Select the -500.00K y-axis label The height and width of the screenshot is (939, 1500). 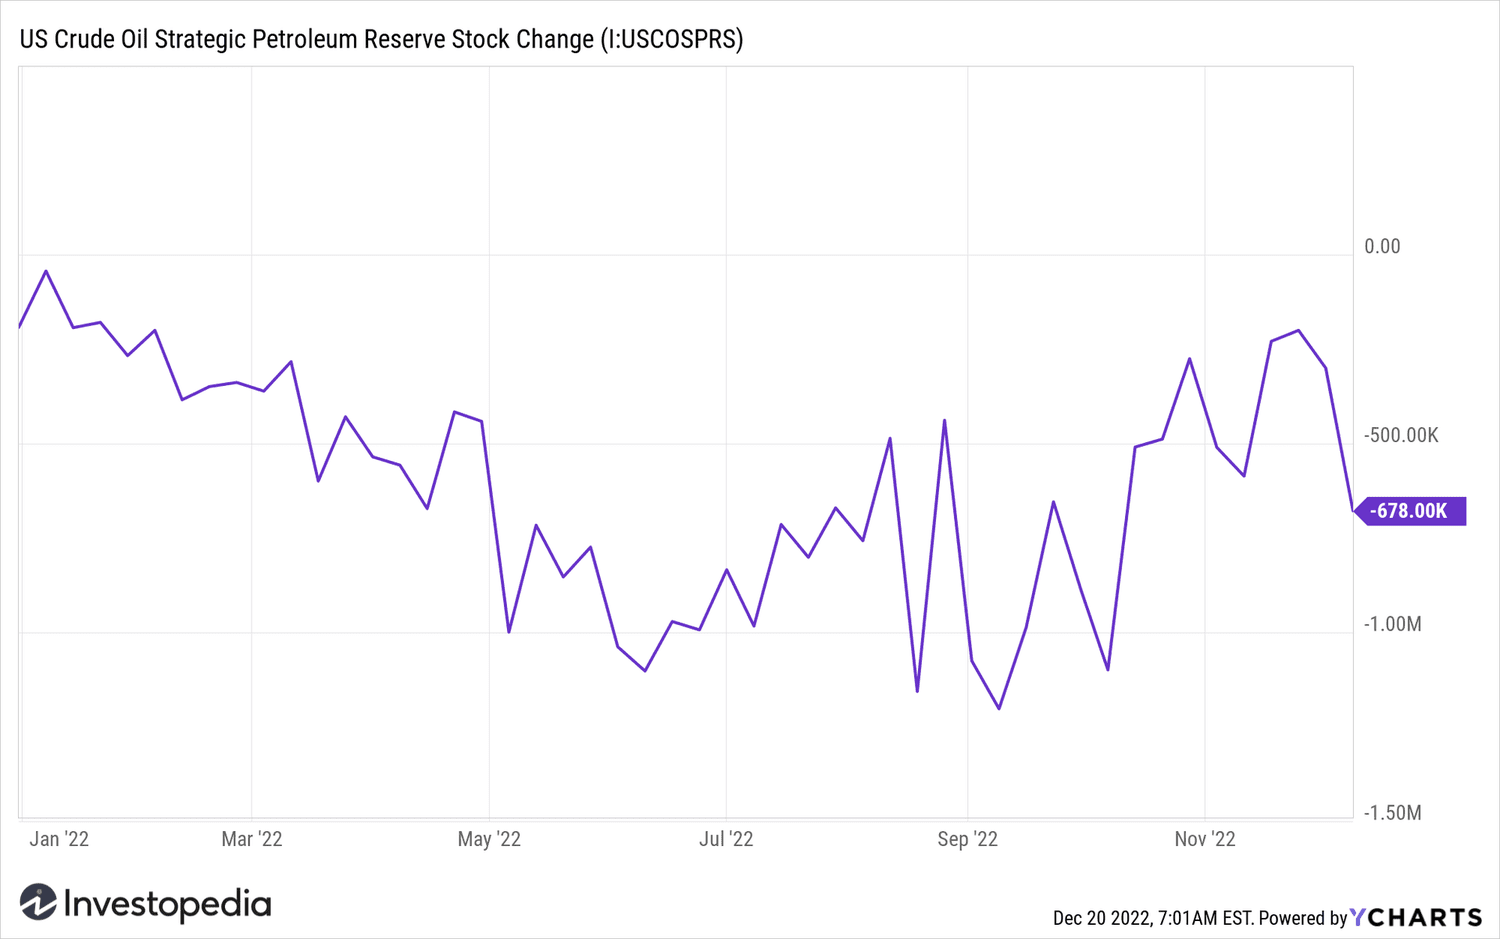1401,435
